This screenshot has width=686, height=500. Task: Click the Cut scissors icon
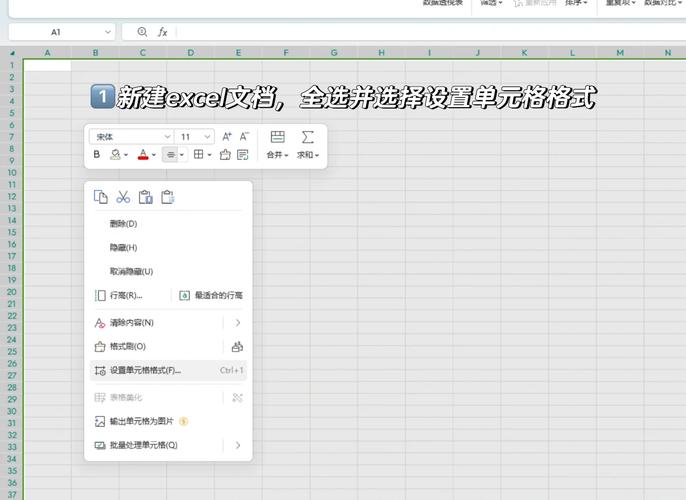(x=123, y=197)
